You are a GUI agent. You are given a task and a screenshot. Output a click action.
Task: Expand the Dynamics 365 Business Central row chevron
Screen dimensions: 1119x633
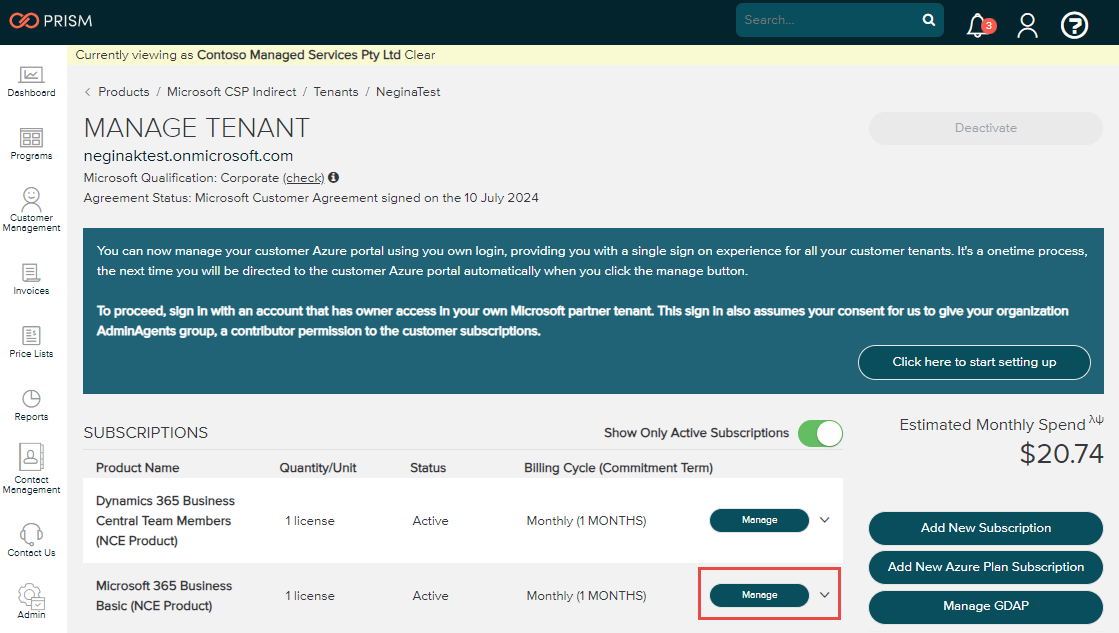pyautogui.click(x=825, y=520)
